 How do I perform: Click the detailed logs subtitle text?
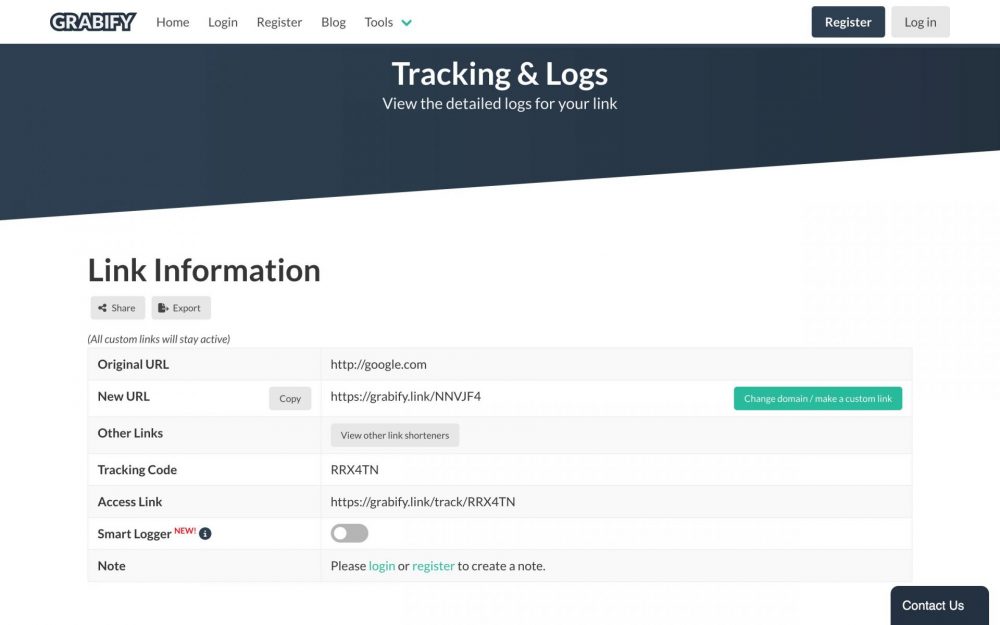click(499, 103)
